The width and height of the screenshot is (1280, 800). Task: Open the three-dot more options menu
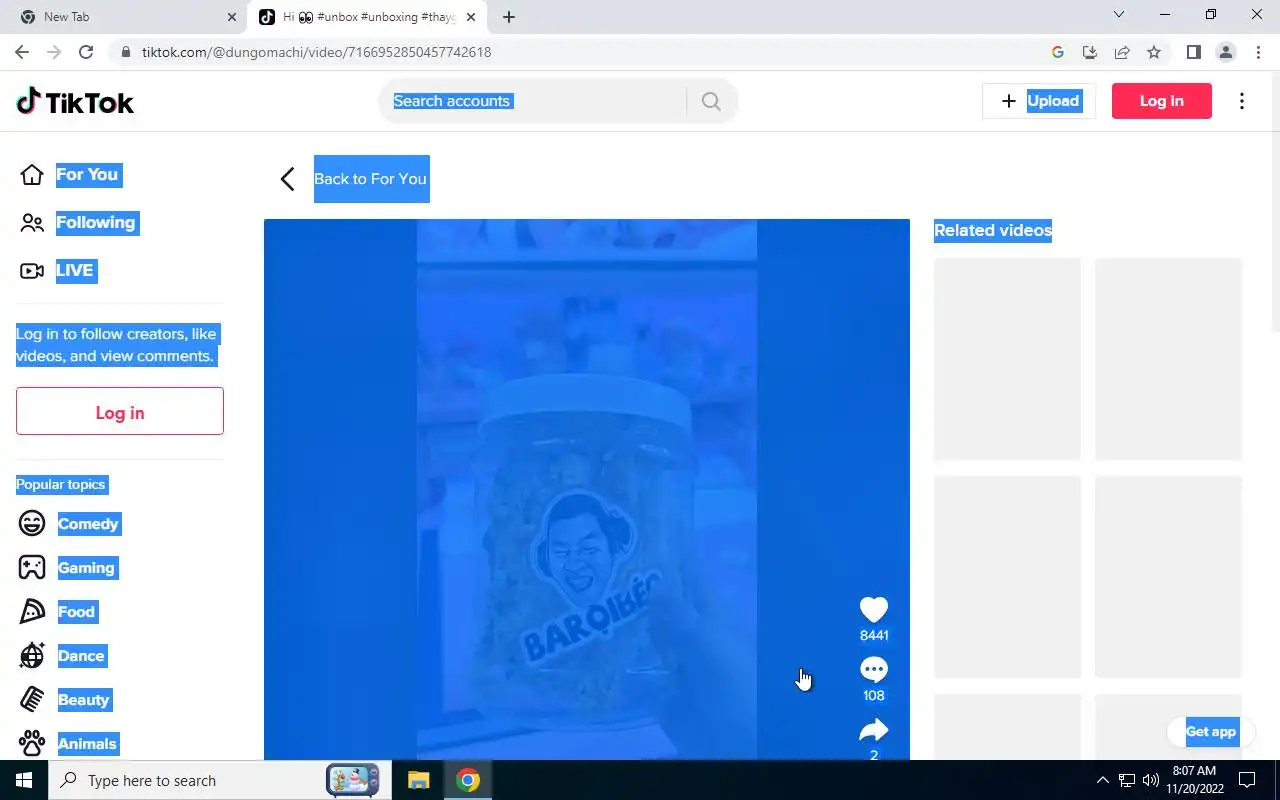[x=1242, y=101]
